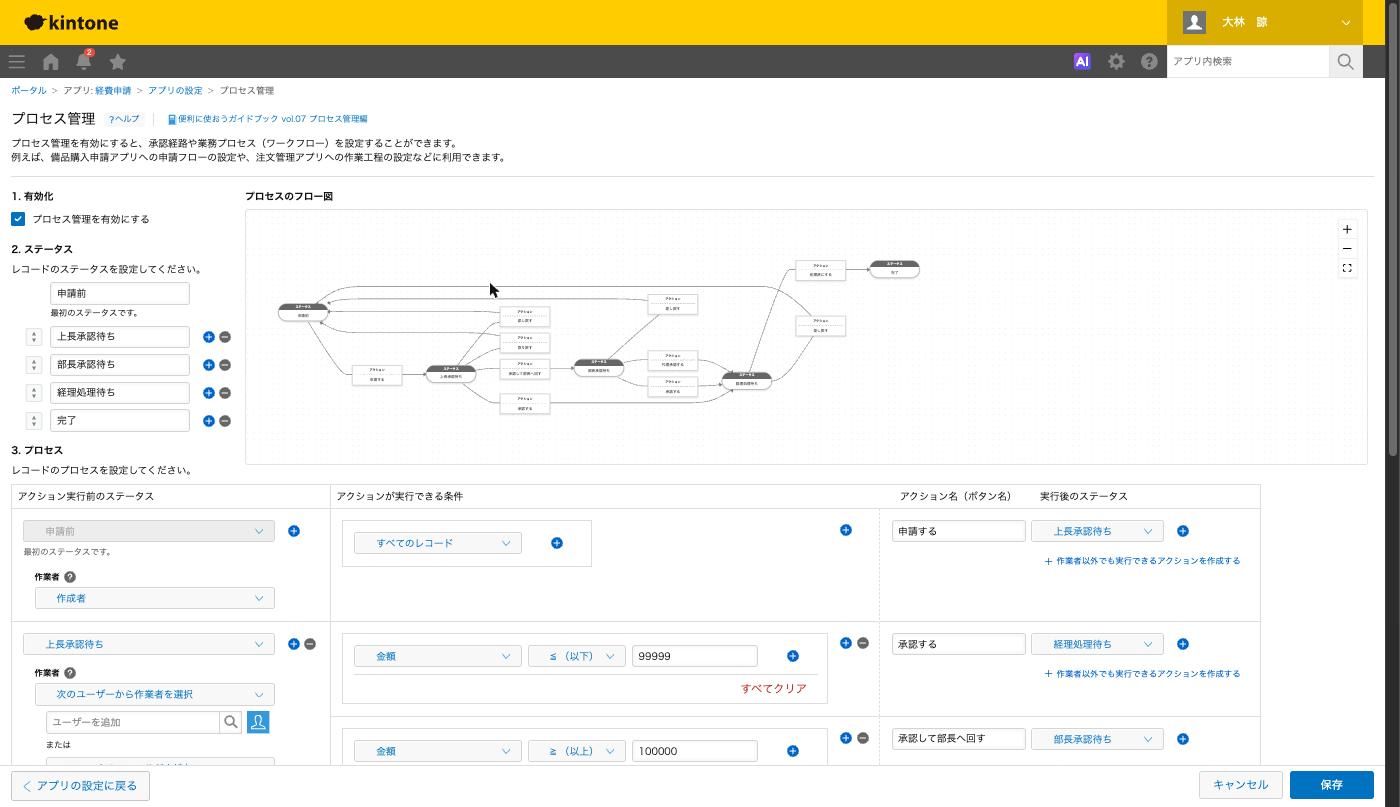Open the settings gear in header
1400x807 pixels.
[x=1116, y=61]
